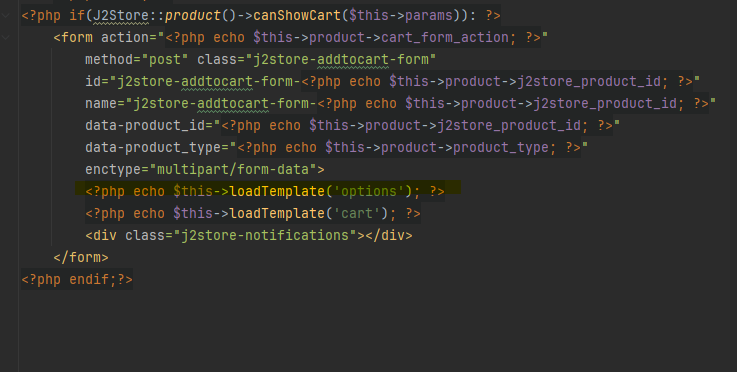Click 'j2store_product_id' on the id attribute line
The image size is (737, 372).
click(x=589, y=82)
